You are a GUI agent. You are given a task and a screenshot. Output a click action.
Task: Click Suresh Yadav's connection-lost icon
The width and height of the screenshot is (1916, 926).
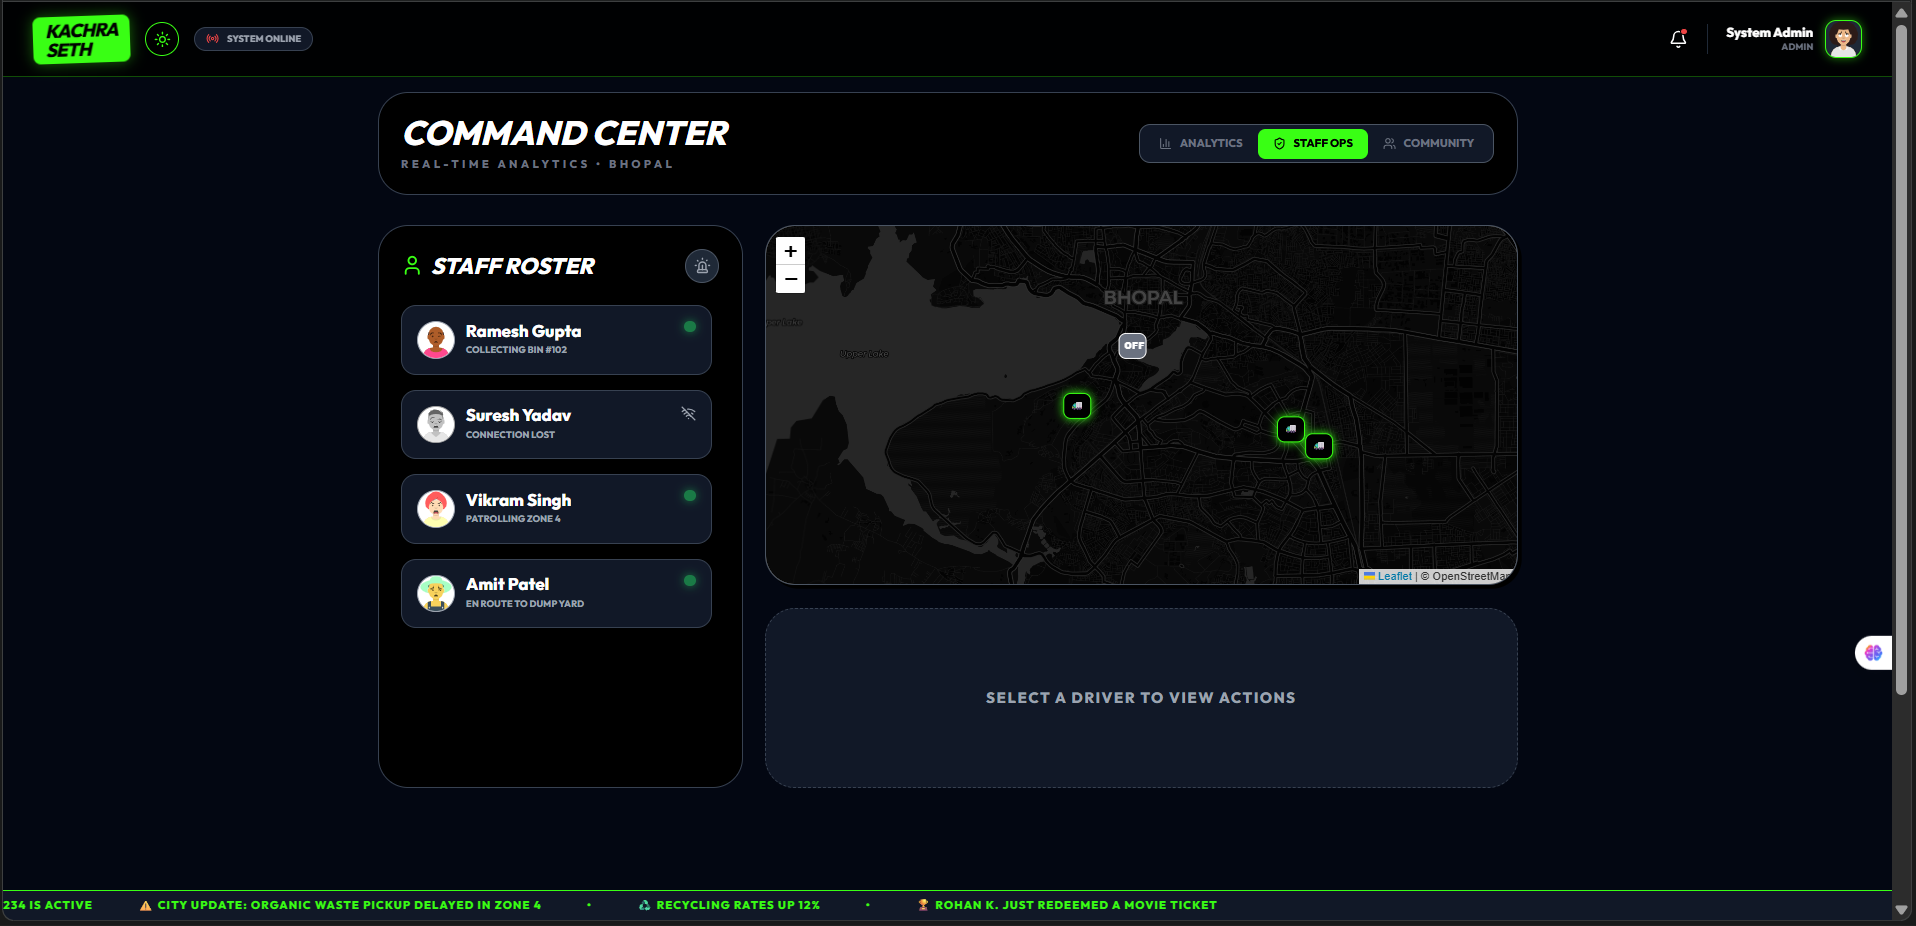click(x=687, y=414)
